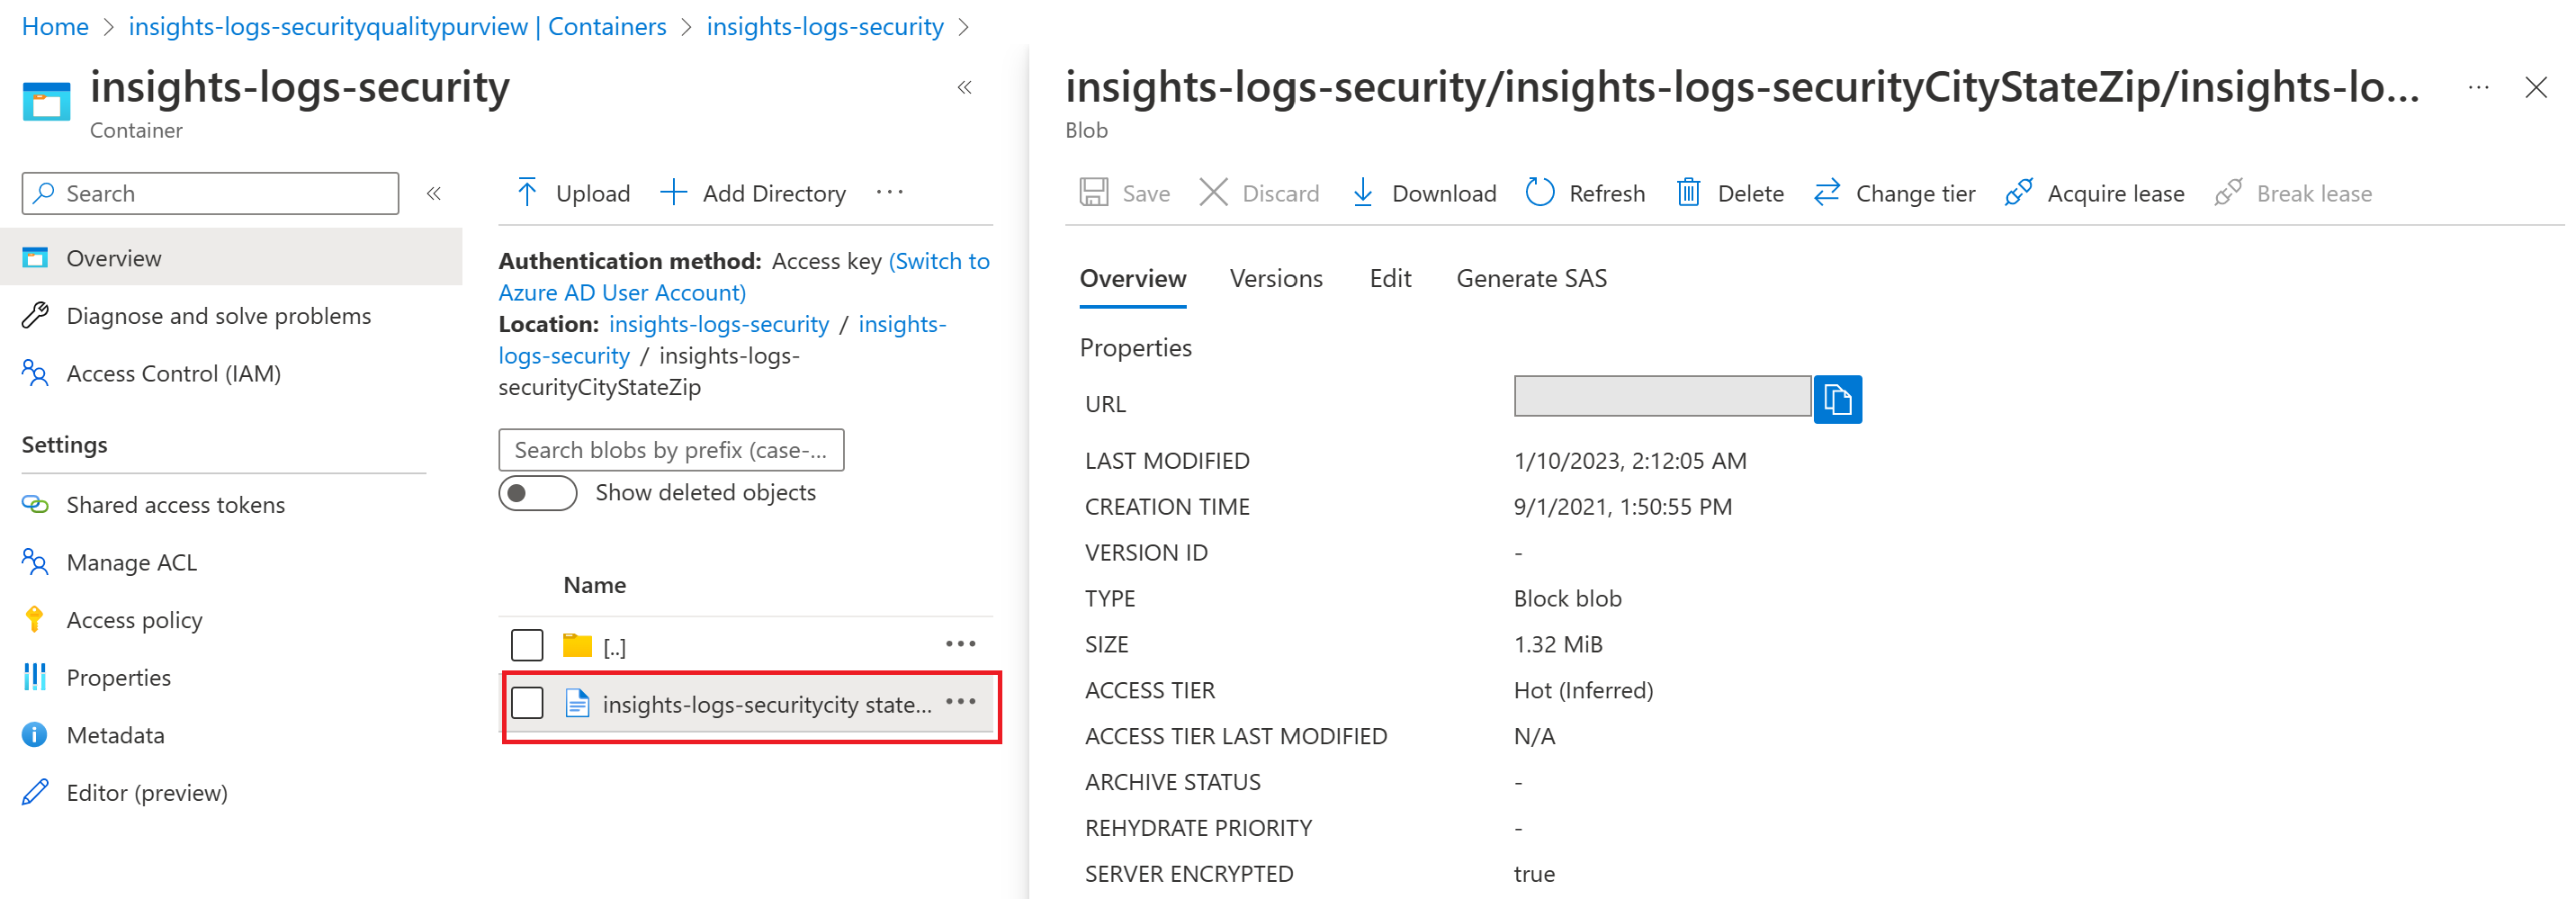This screenshot has height=899, width=2576.
Task: Refresh the blob properties
Action: click(1585, 192)
